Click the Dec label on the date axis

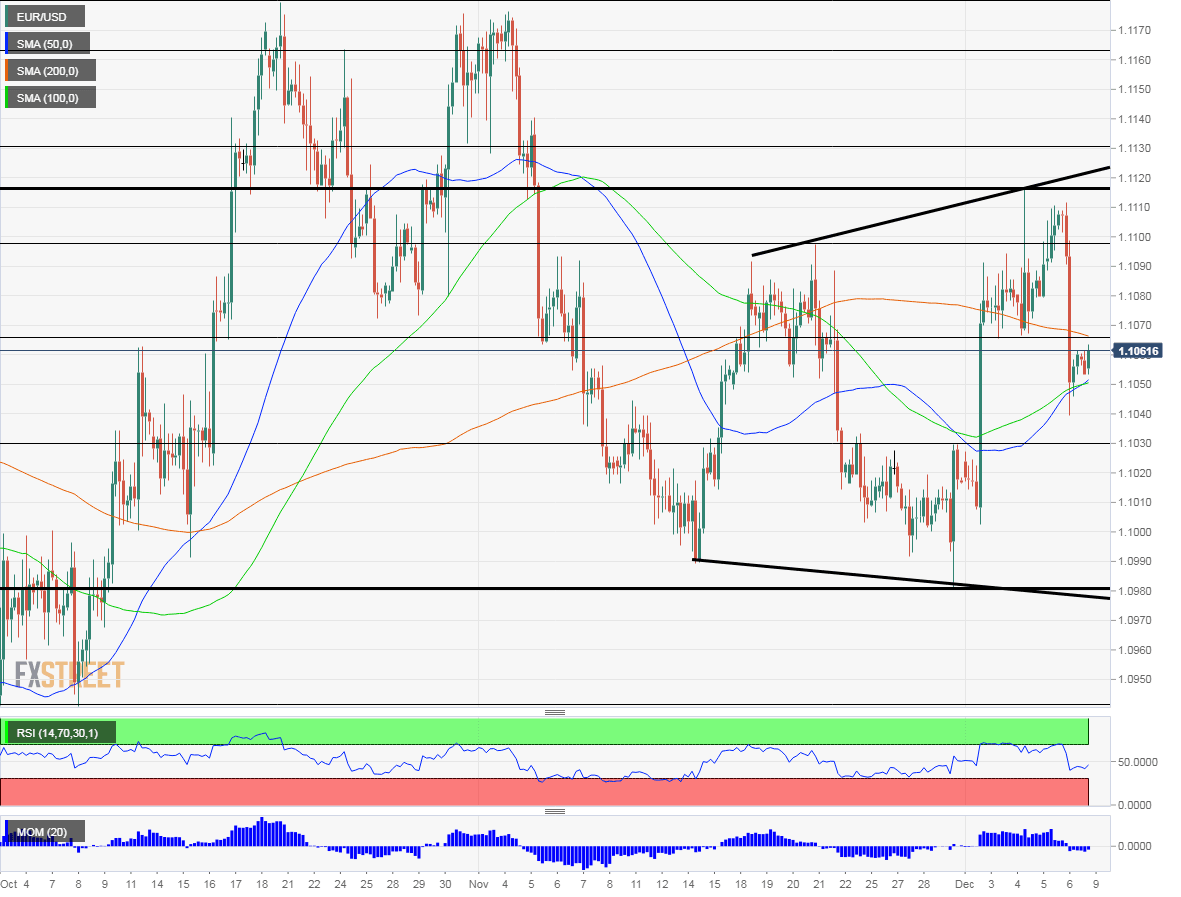(966, 885)
